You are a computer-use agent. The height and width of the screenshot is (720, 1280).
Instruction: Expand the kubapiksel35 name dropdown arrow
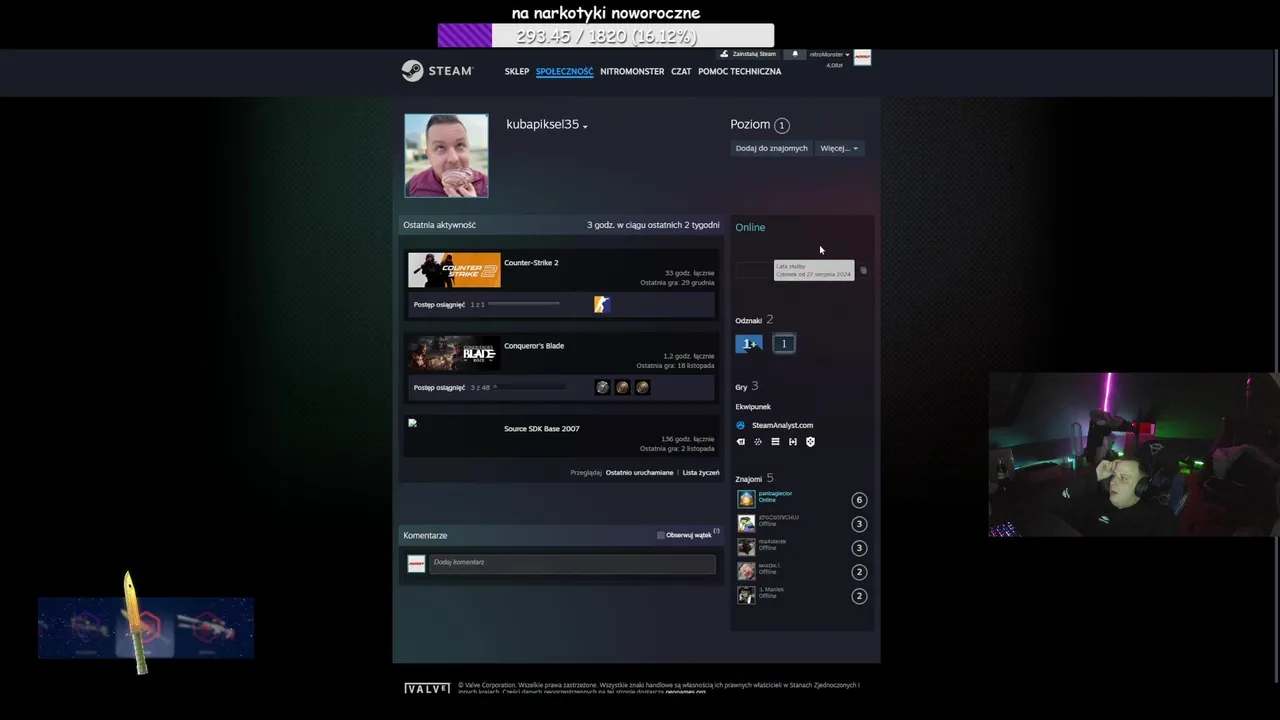point(585,126)
